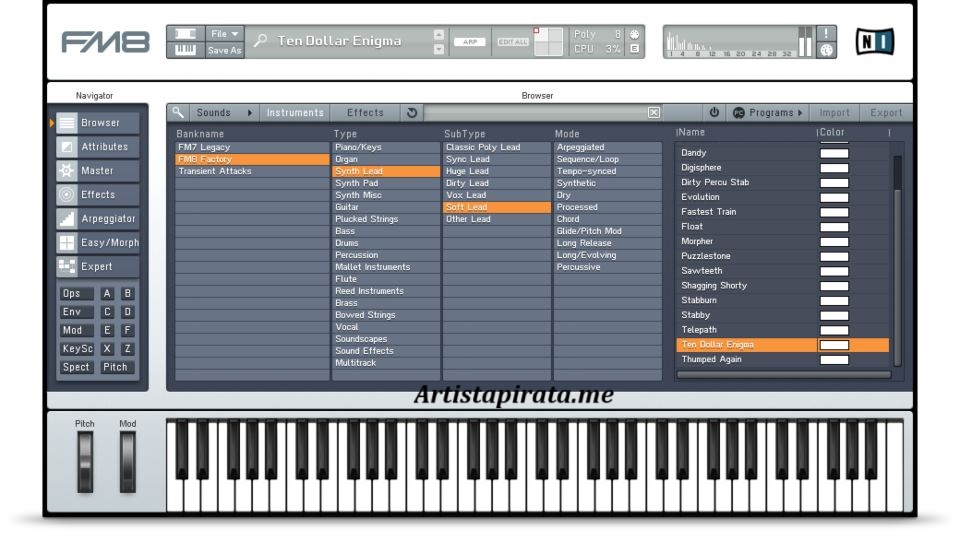Select the Synth Pad type
960x553 pixels.
(386, 183)
